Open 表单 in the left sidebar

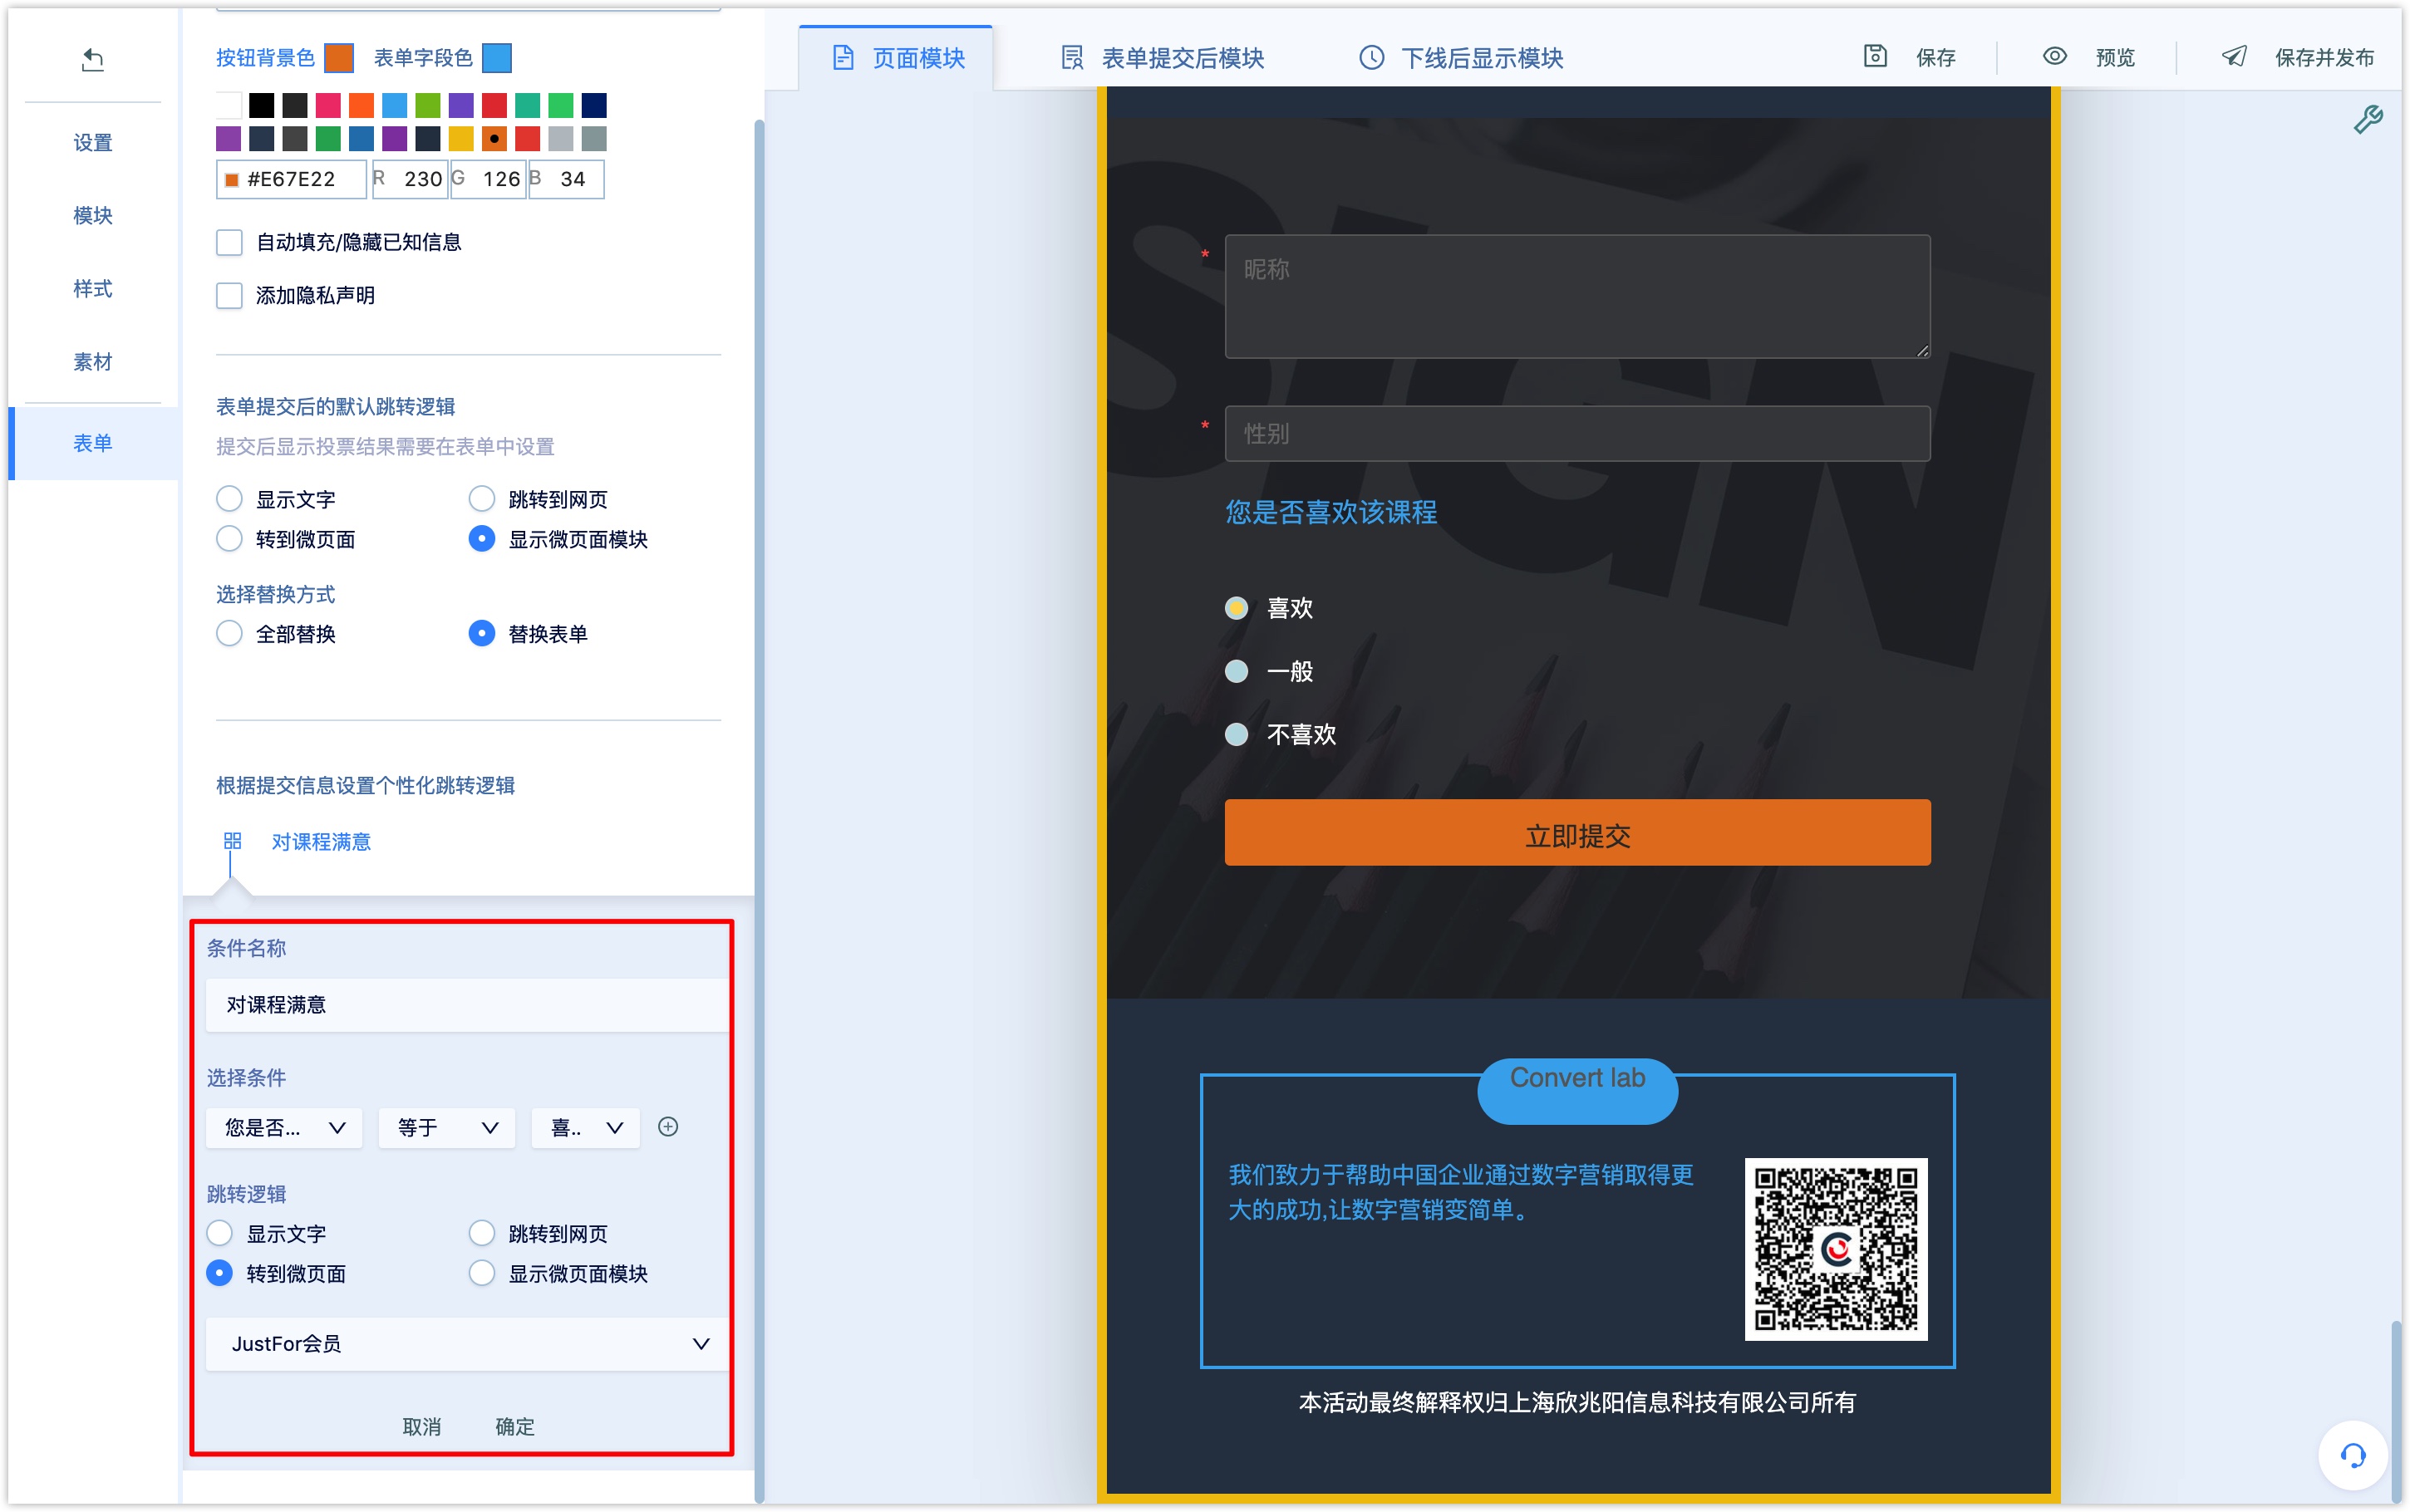click(92, 443)
